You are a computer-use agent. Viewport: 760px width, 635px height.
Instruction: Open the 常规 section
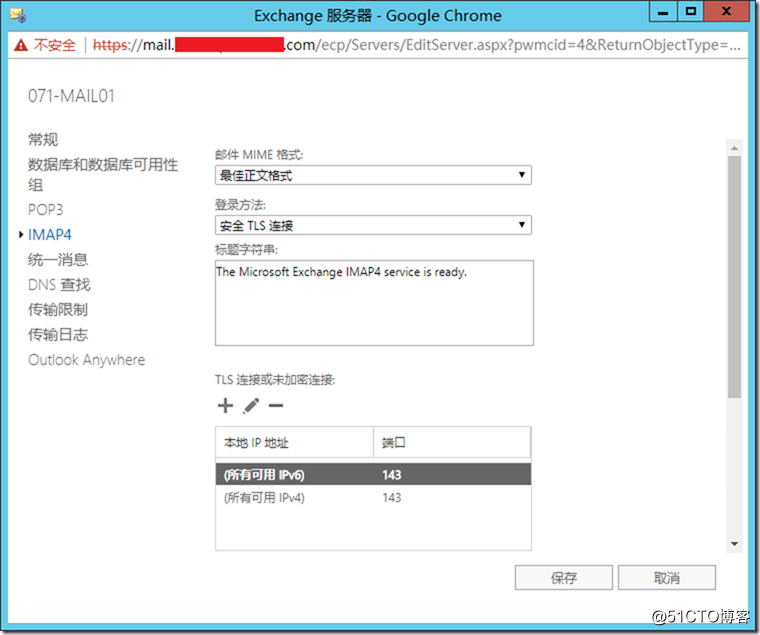point(43,140)
